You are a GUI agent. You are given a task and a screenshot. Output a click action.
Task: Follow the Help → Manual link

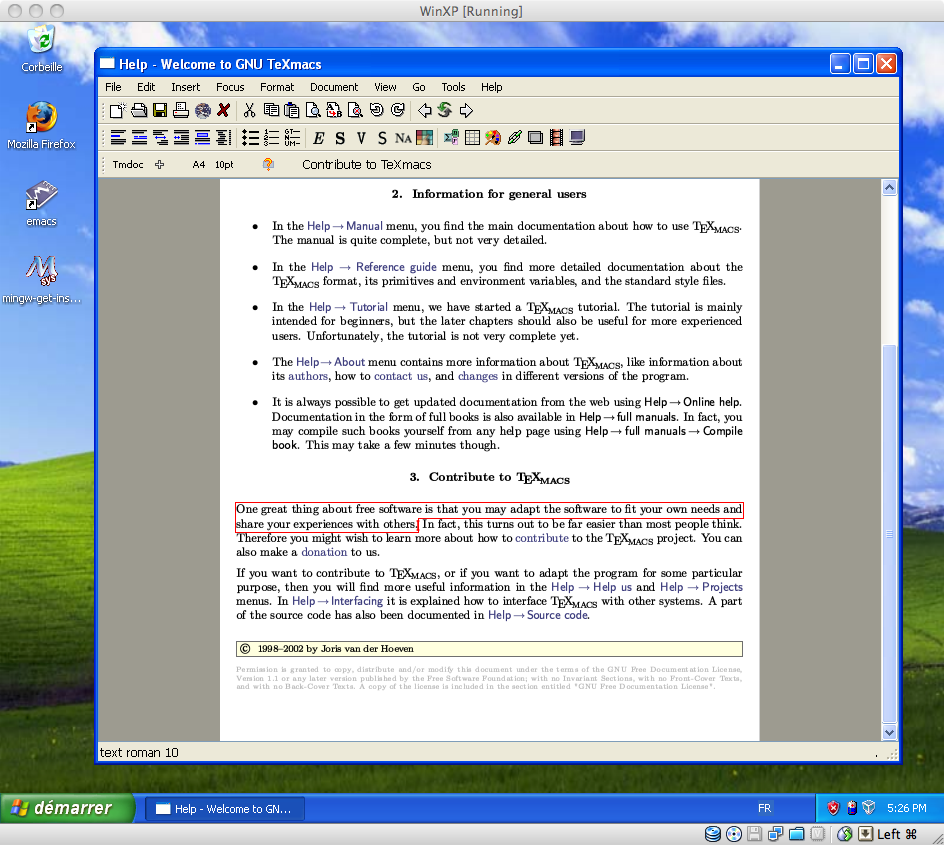(x=345, y=226)
